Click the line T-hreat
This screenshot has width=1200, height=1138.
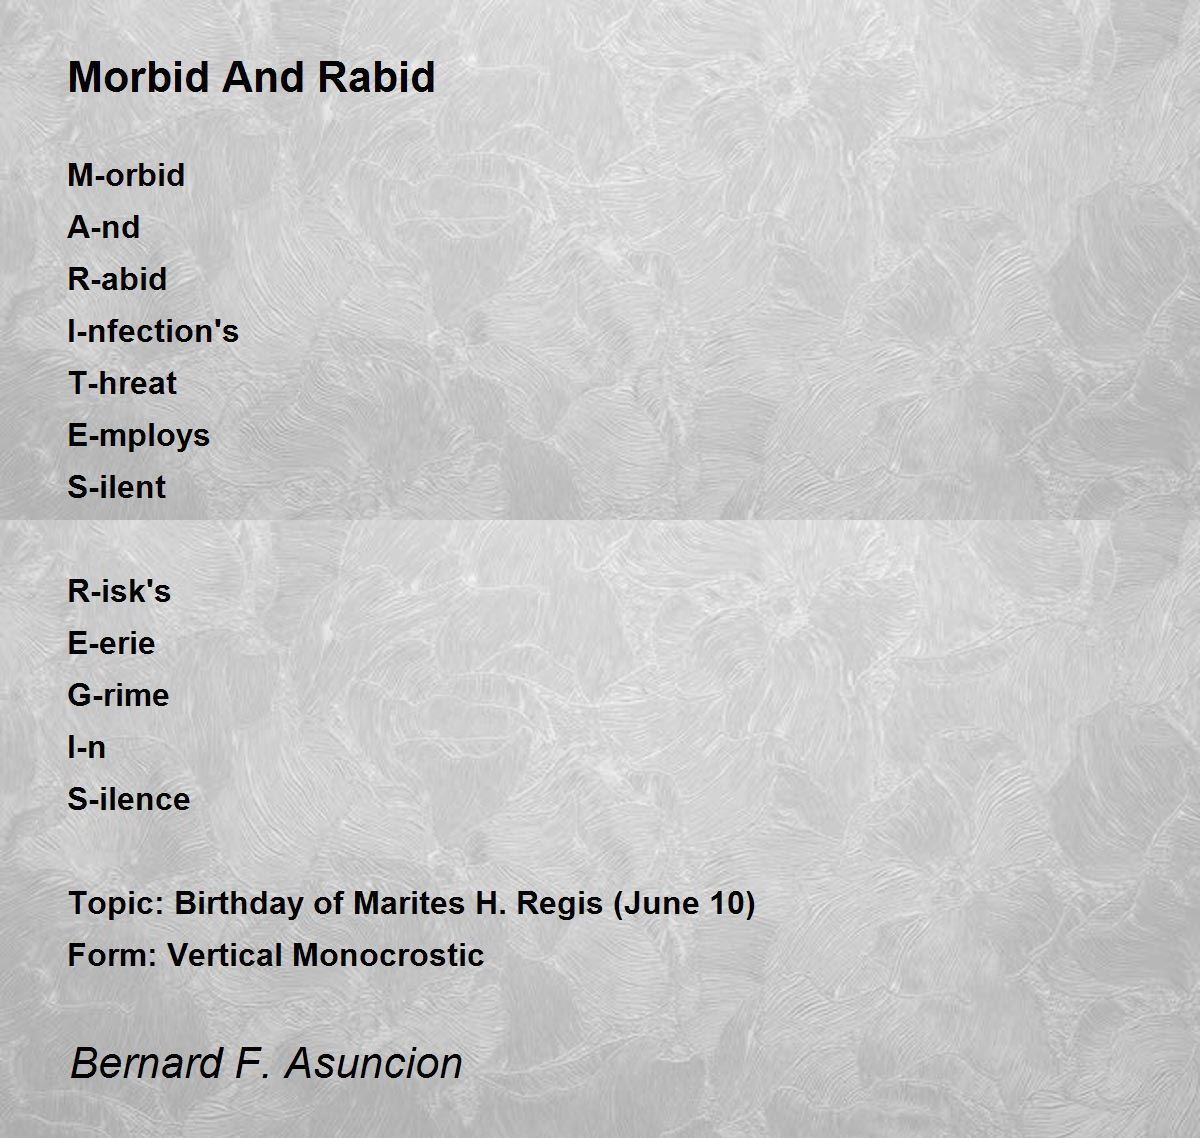[x=122, y=383]
